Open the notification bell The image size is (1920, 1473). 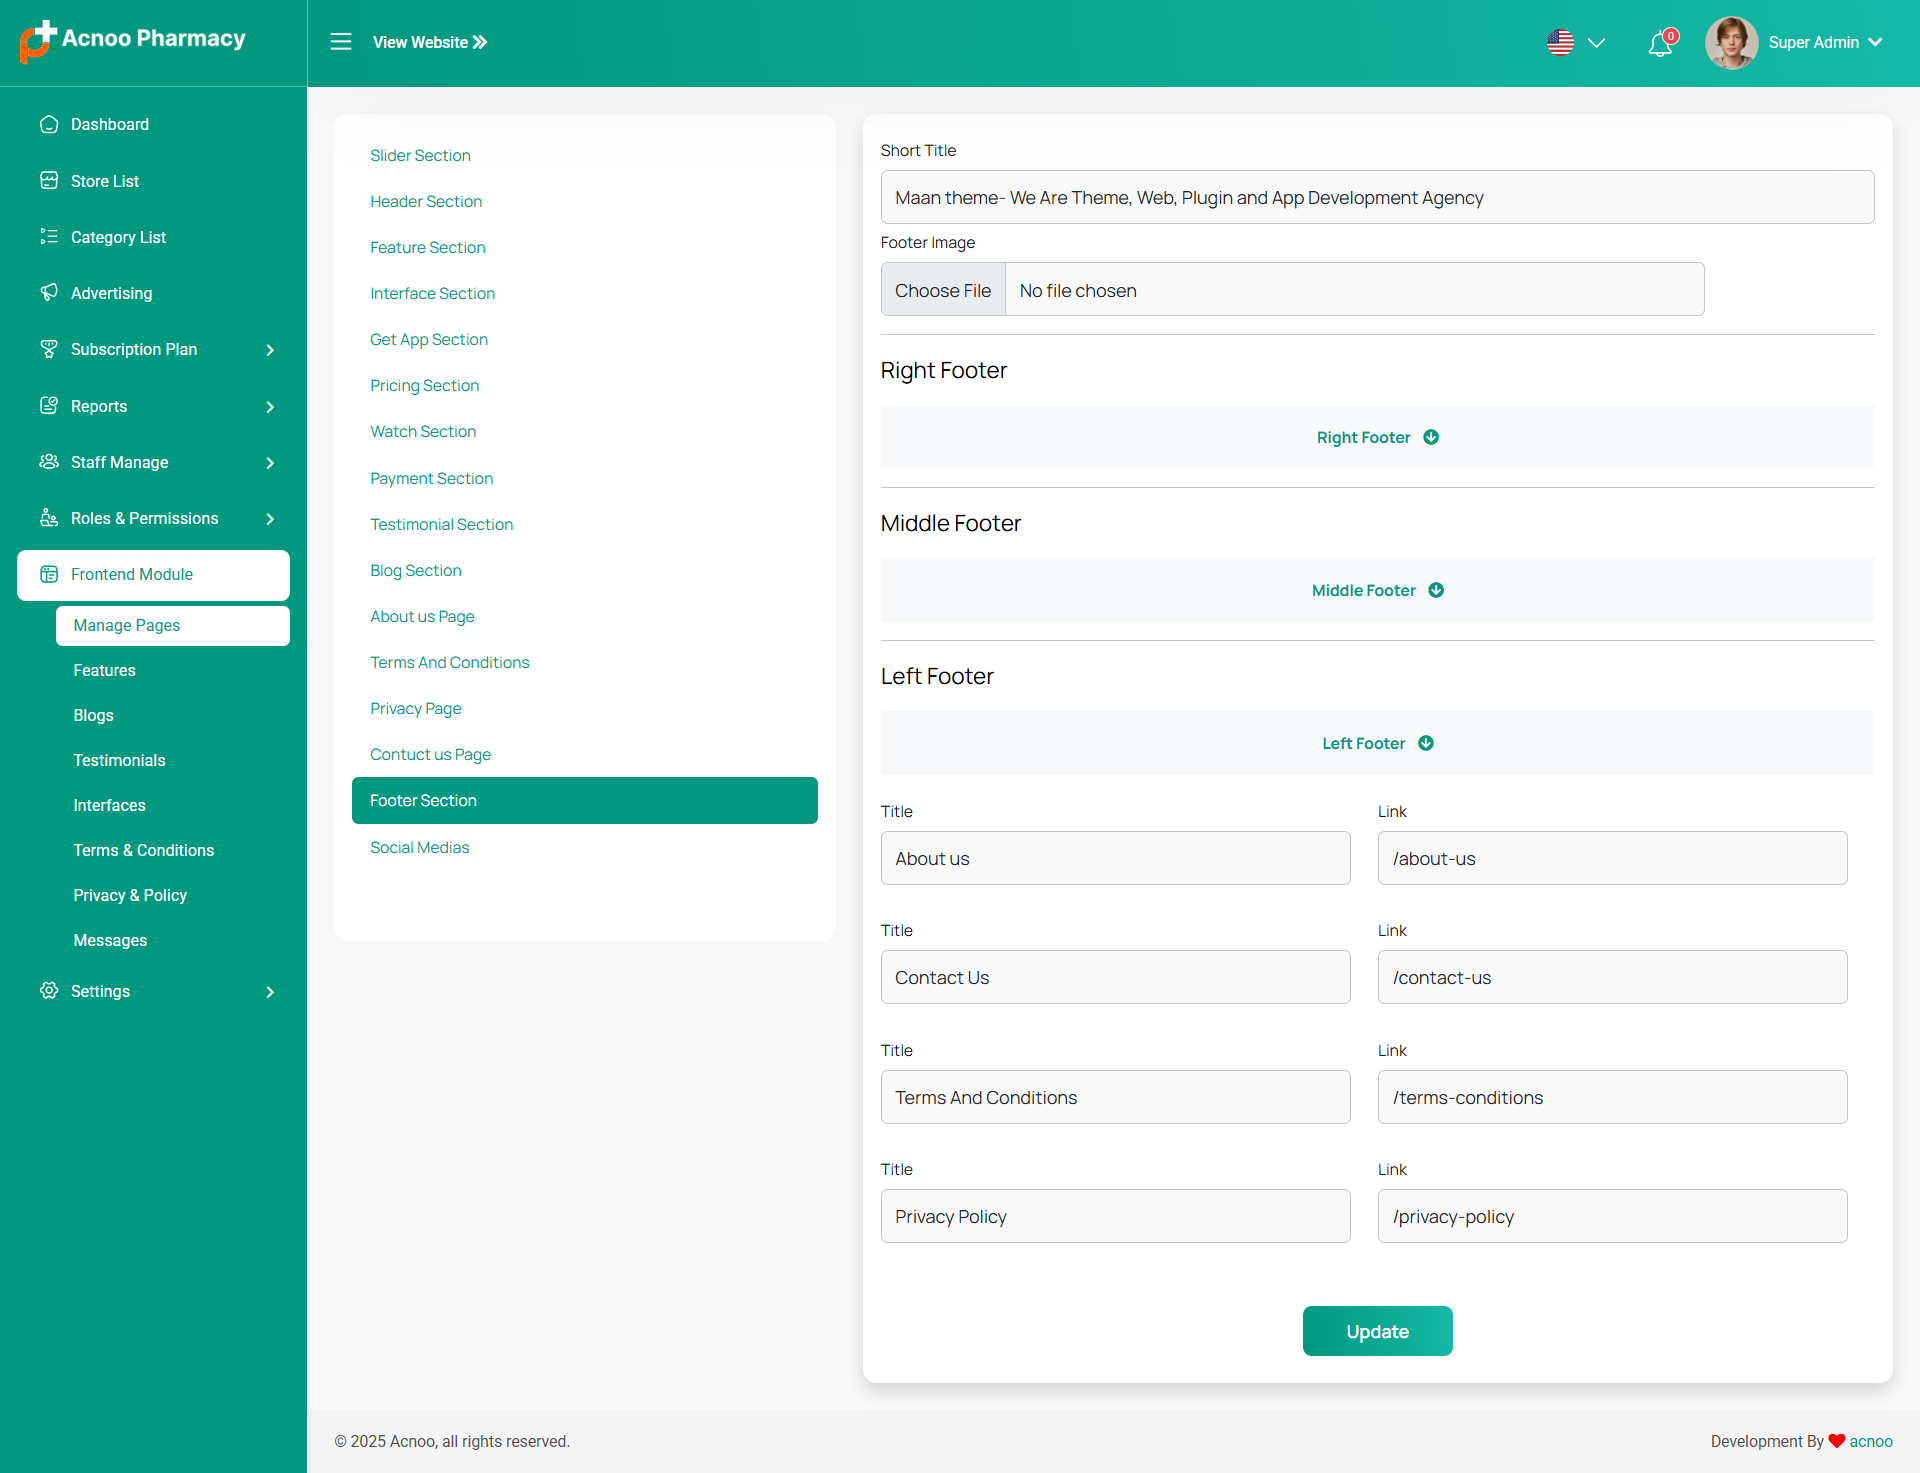(x=1660, y=44)
